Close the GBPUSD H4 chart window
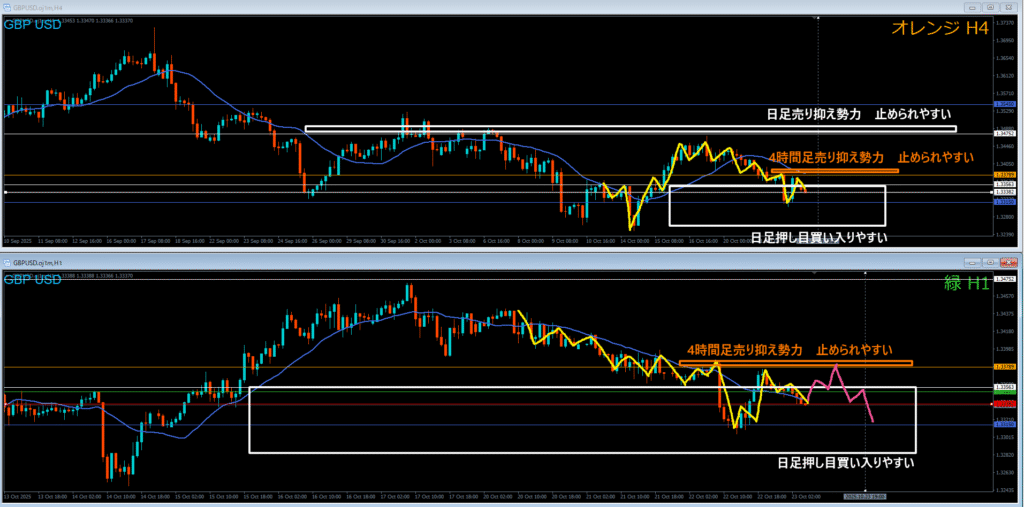This screenshot has width=1024, height=507. 1008,7
